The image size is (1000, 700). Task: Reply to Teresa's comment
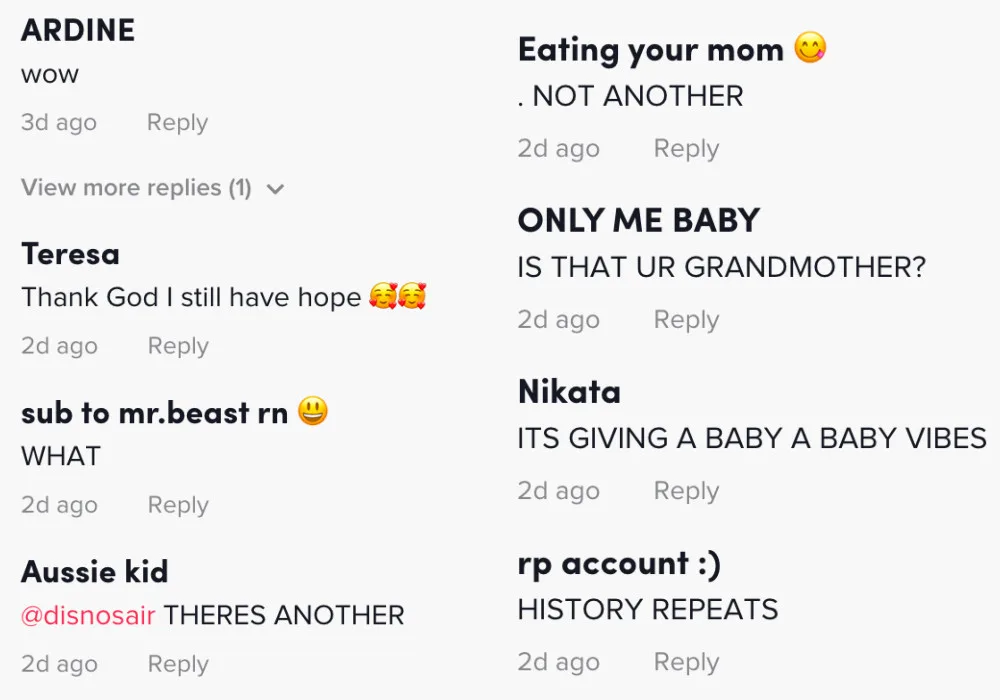(x=178, y=346)
